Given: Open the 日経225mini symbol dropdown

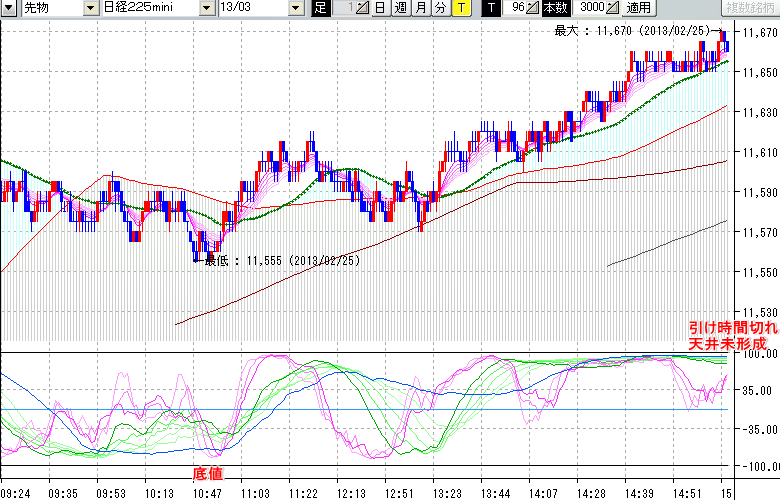Looking at the screenshot, I should click(x=206, y=8).
